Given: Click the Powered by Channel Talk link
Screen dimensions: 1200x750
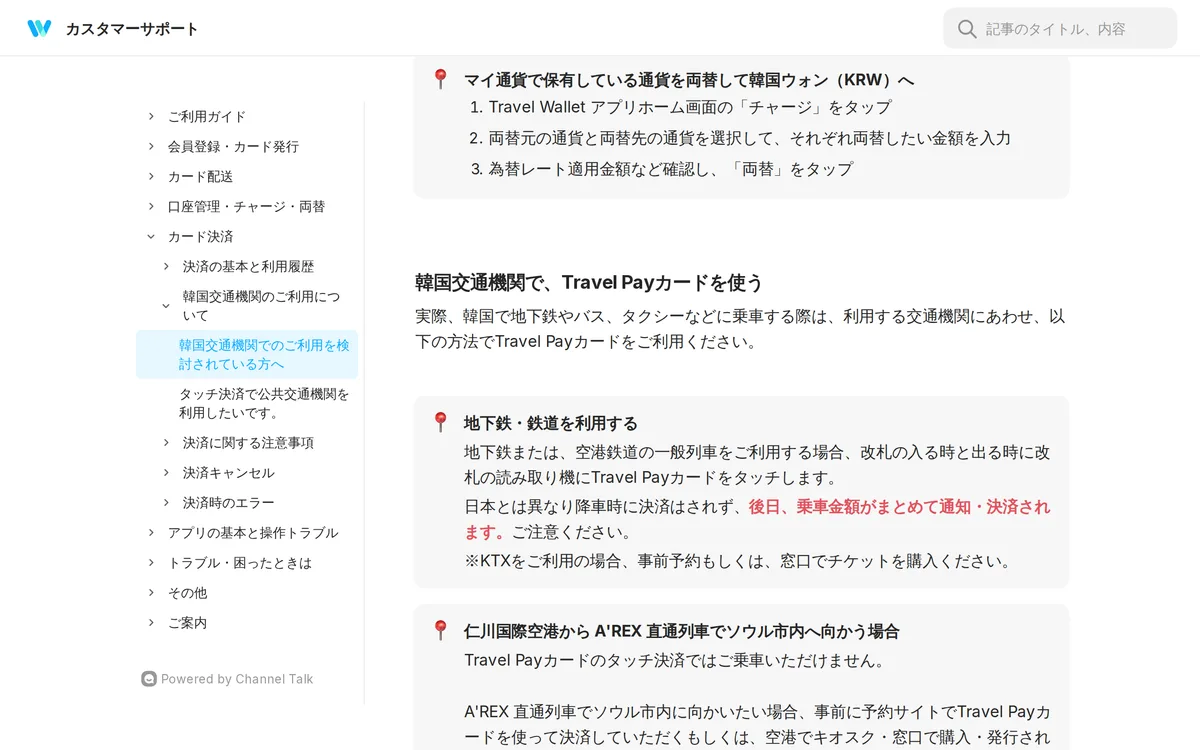Looking at the screenshot, I should [x=227, y=679].
